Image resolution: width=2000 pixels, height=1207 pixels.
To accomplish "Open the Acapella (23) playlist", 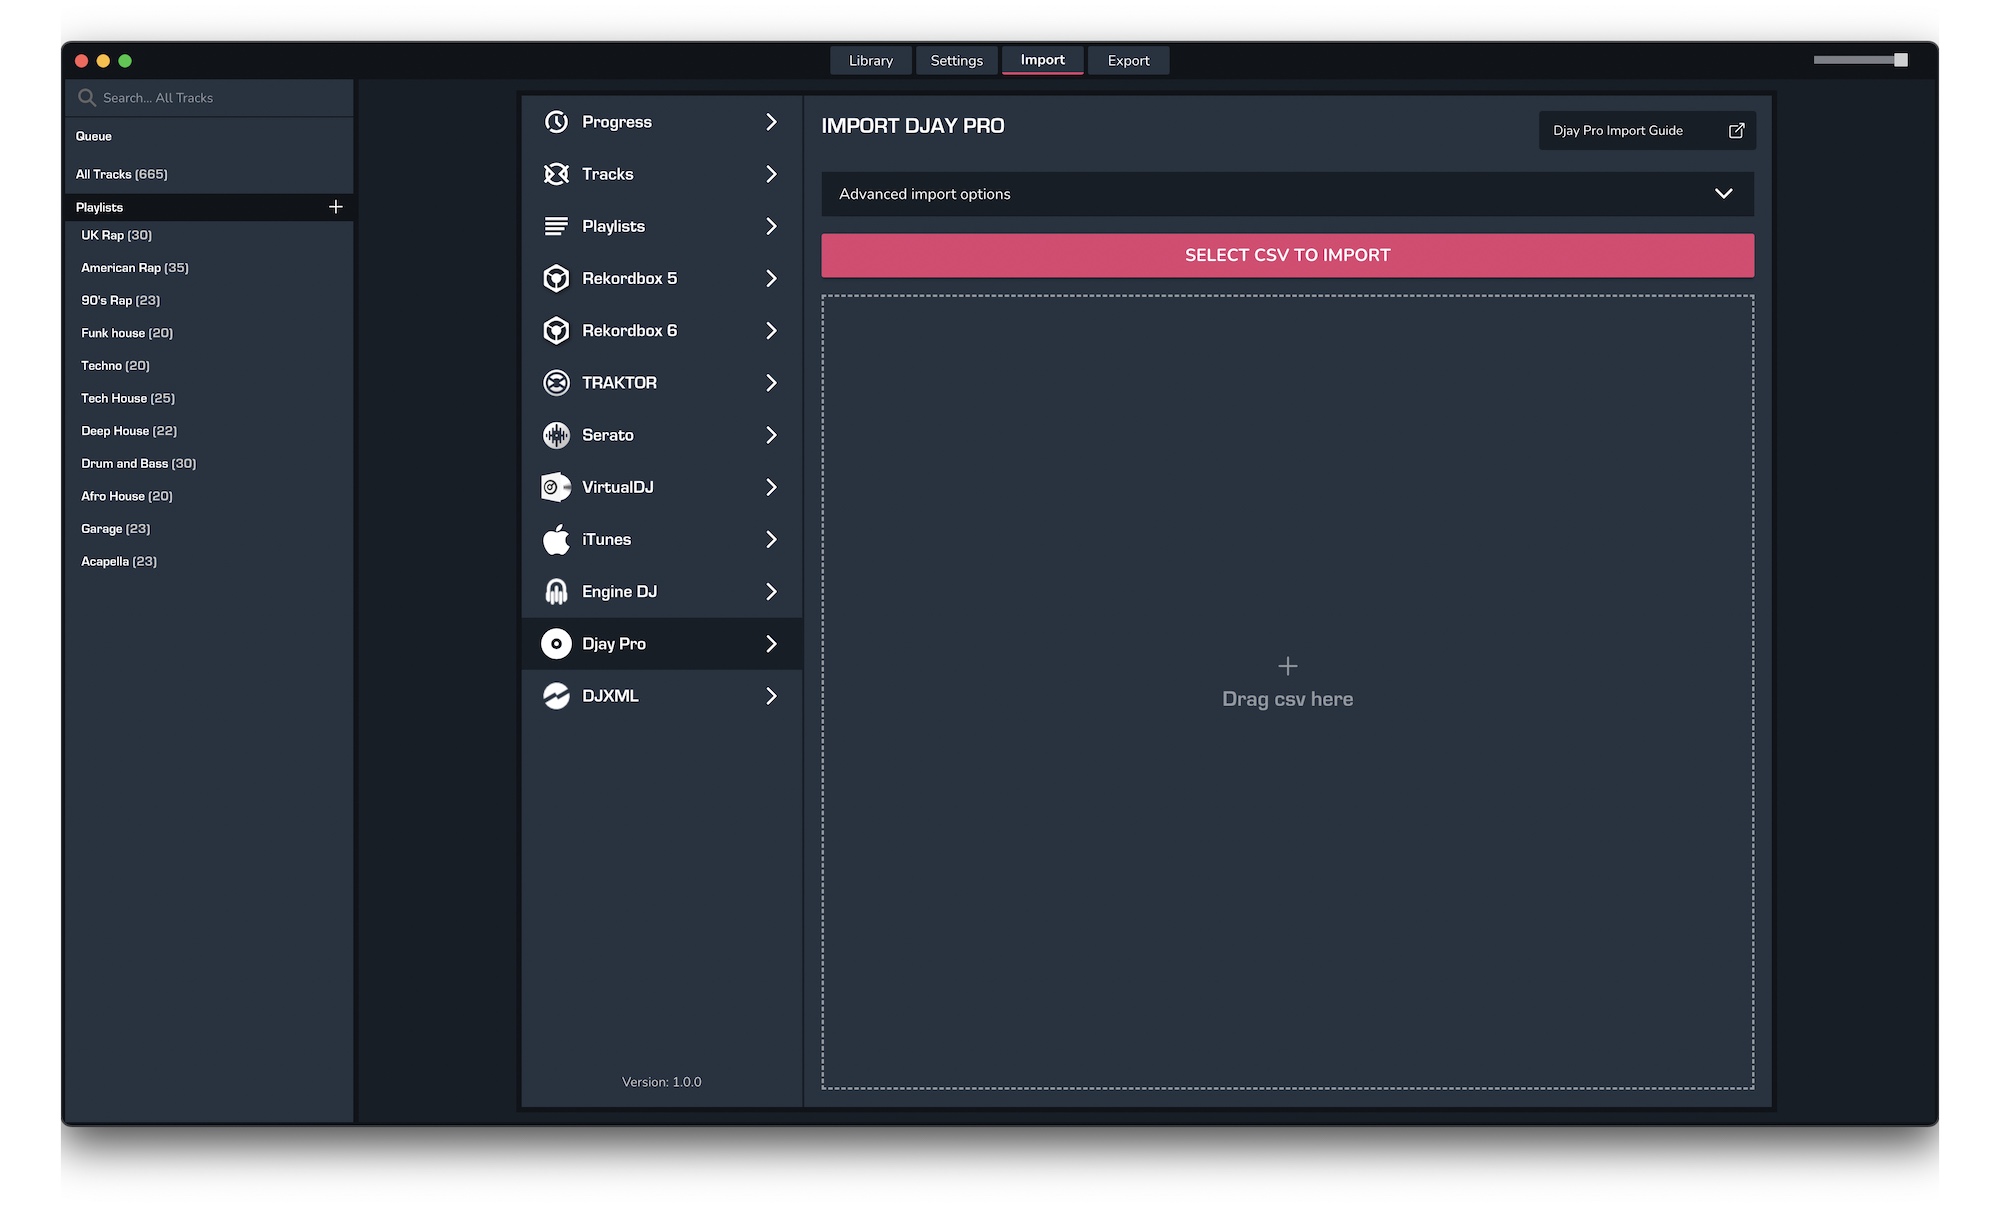I will coord(119,562).
